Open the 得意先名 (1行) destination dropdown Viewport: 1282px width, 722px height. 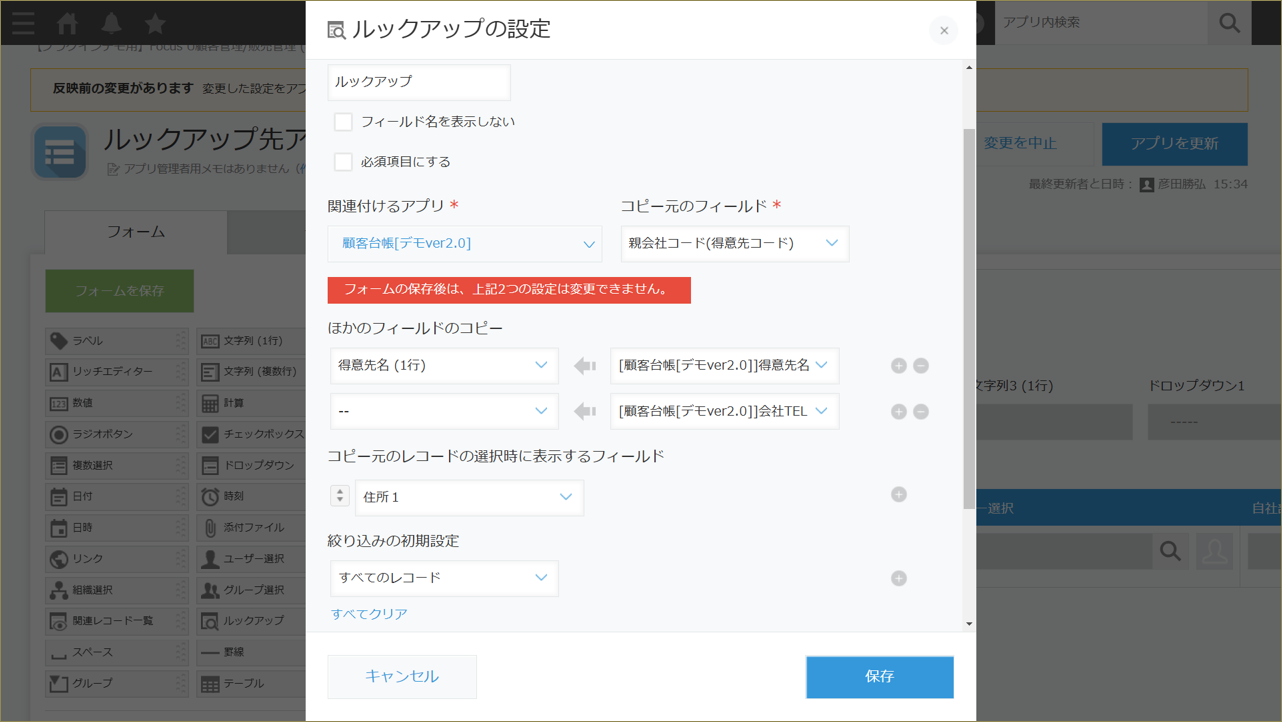(x=444, y=366)
